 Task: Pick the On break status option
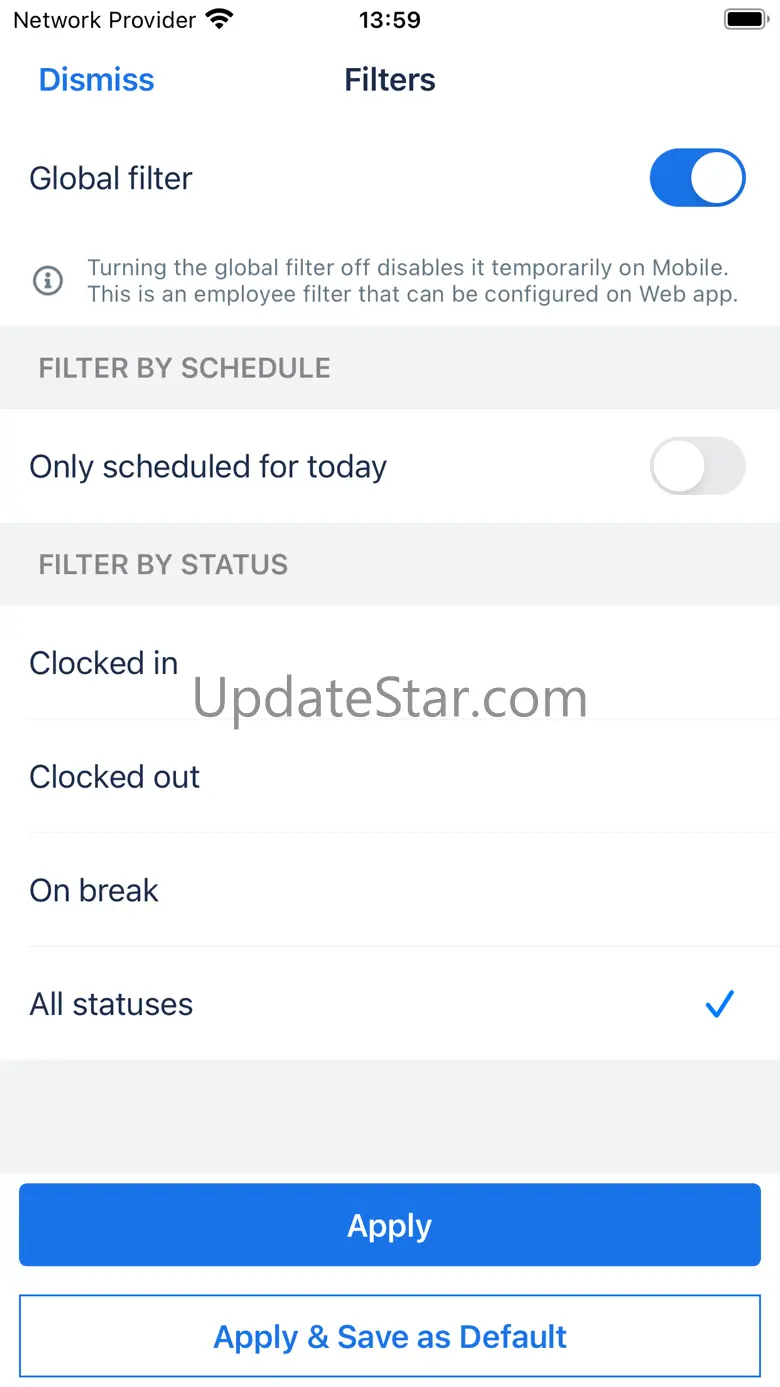tap(94, 891)
